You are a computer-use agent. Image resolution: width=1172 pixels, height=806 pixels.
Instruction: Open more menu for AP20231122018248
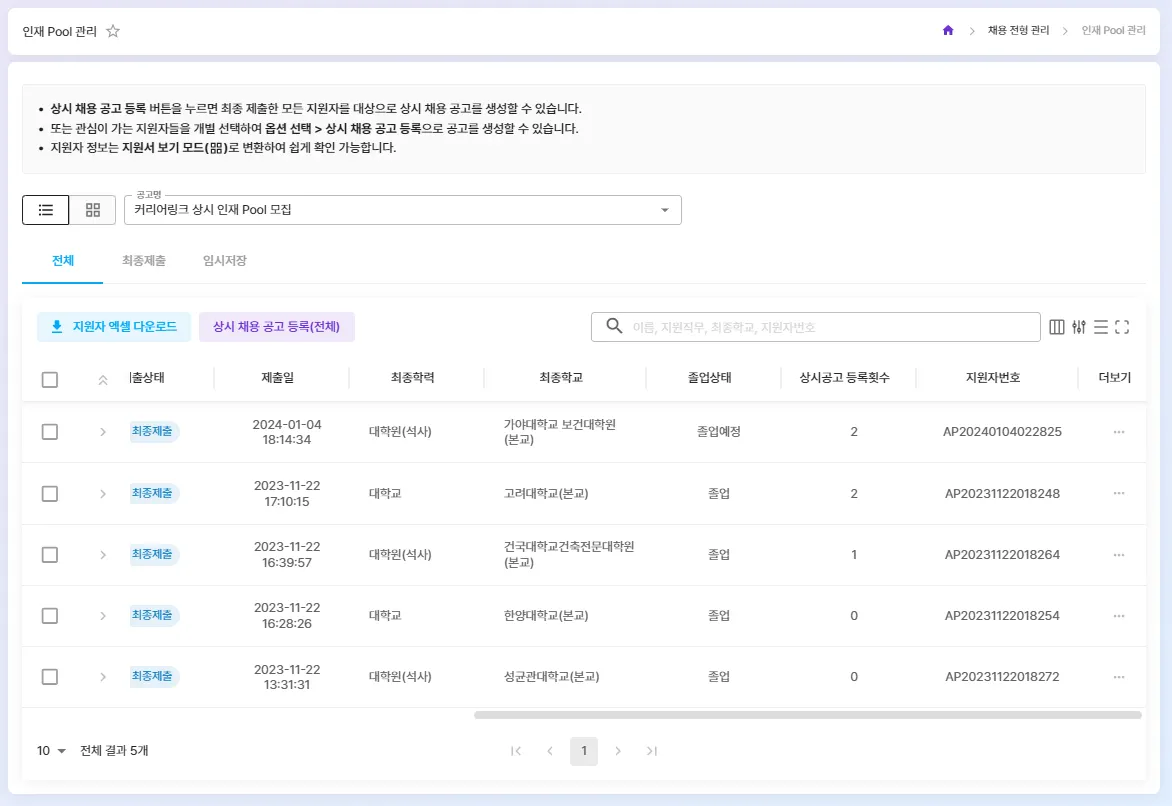point(1119,493)
